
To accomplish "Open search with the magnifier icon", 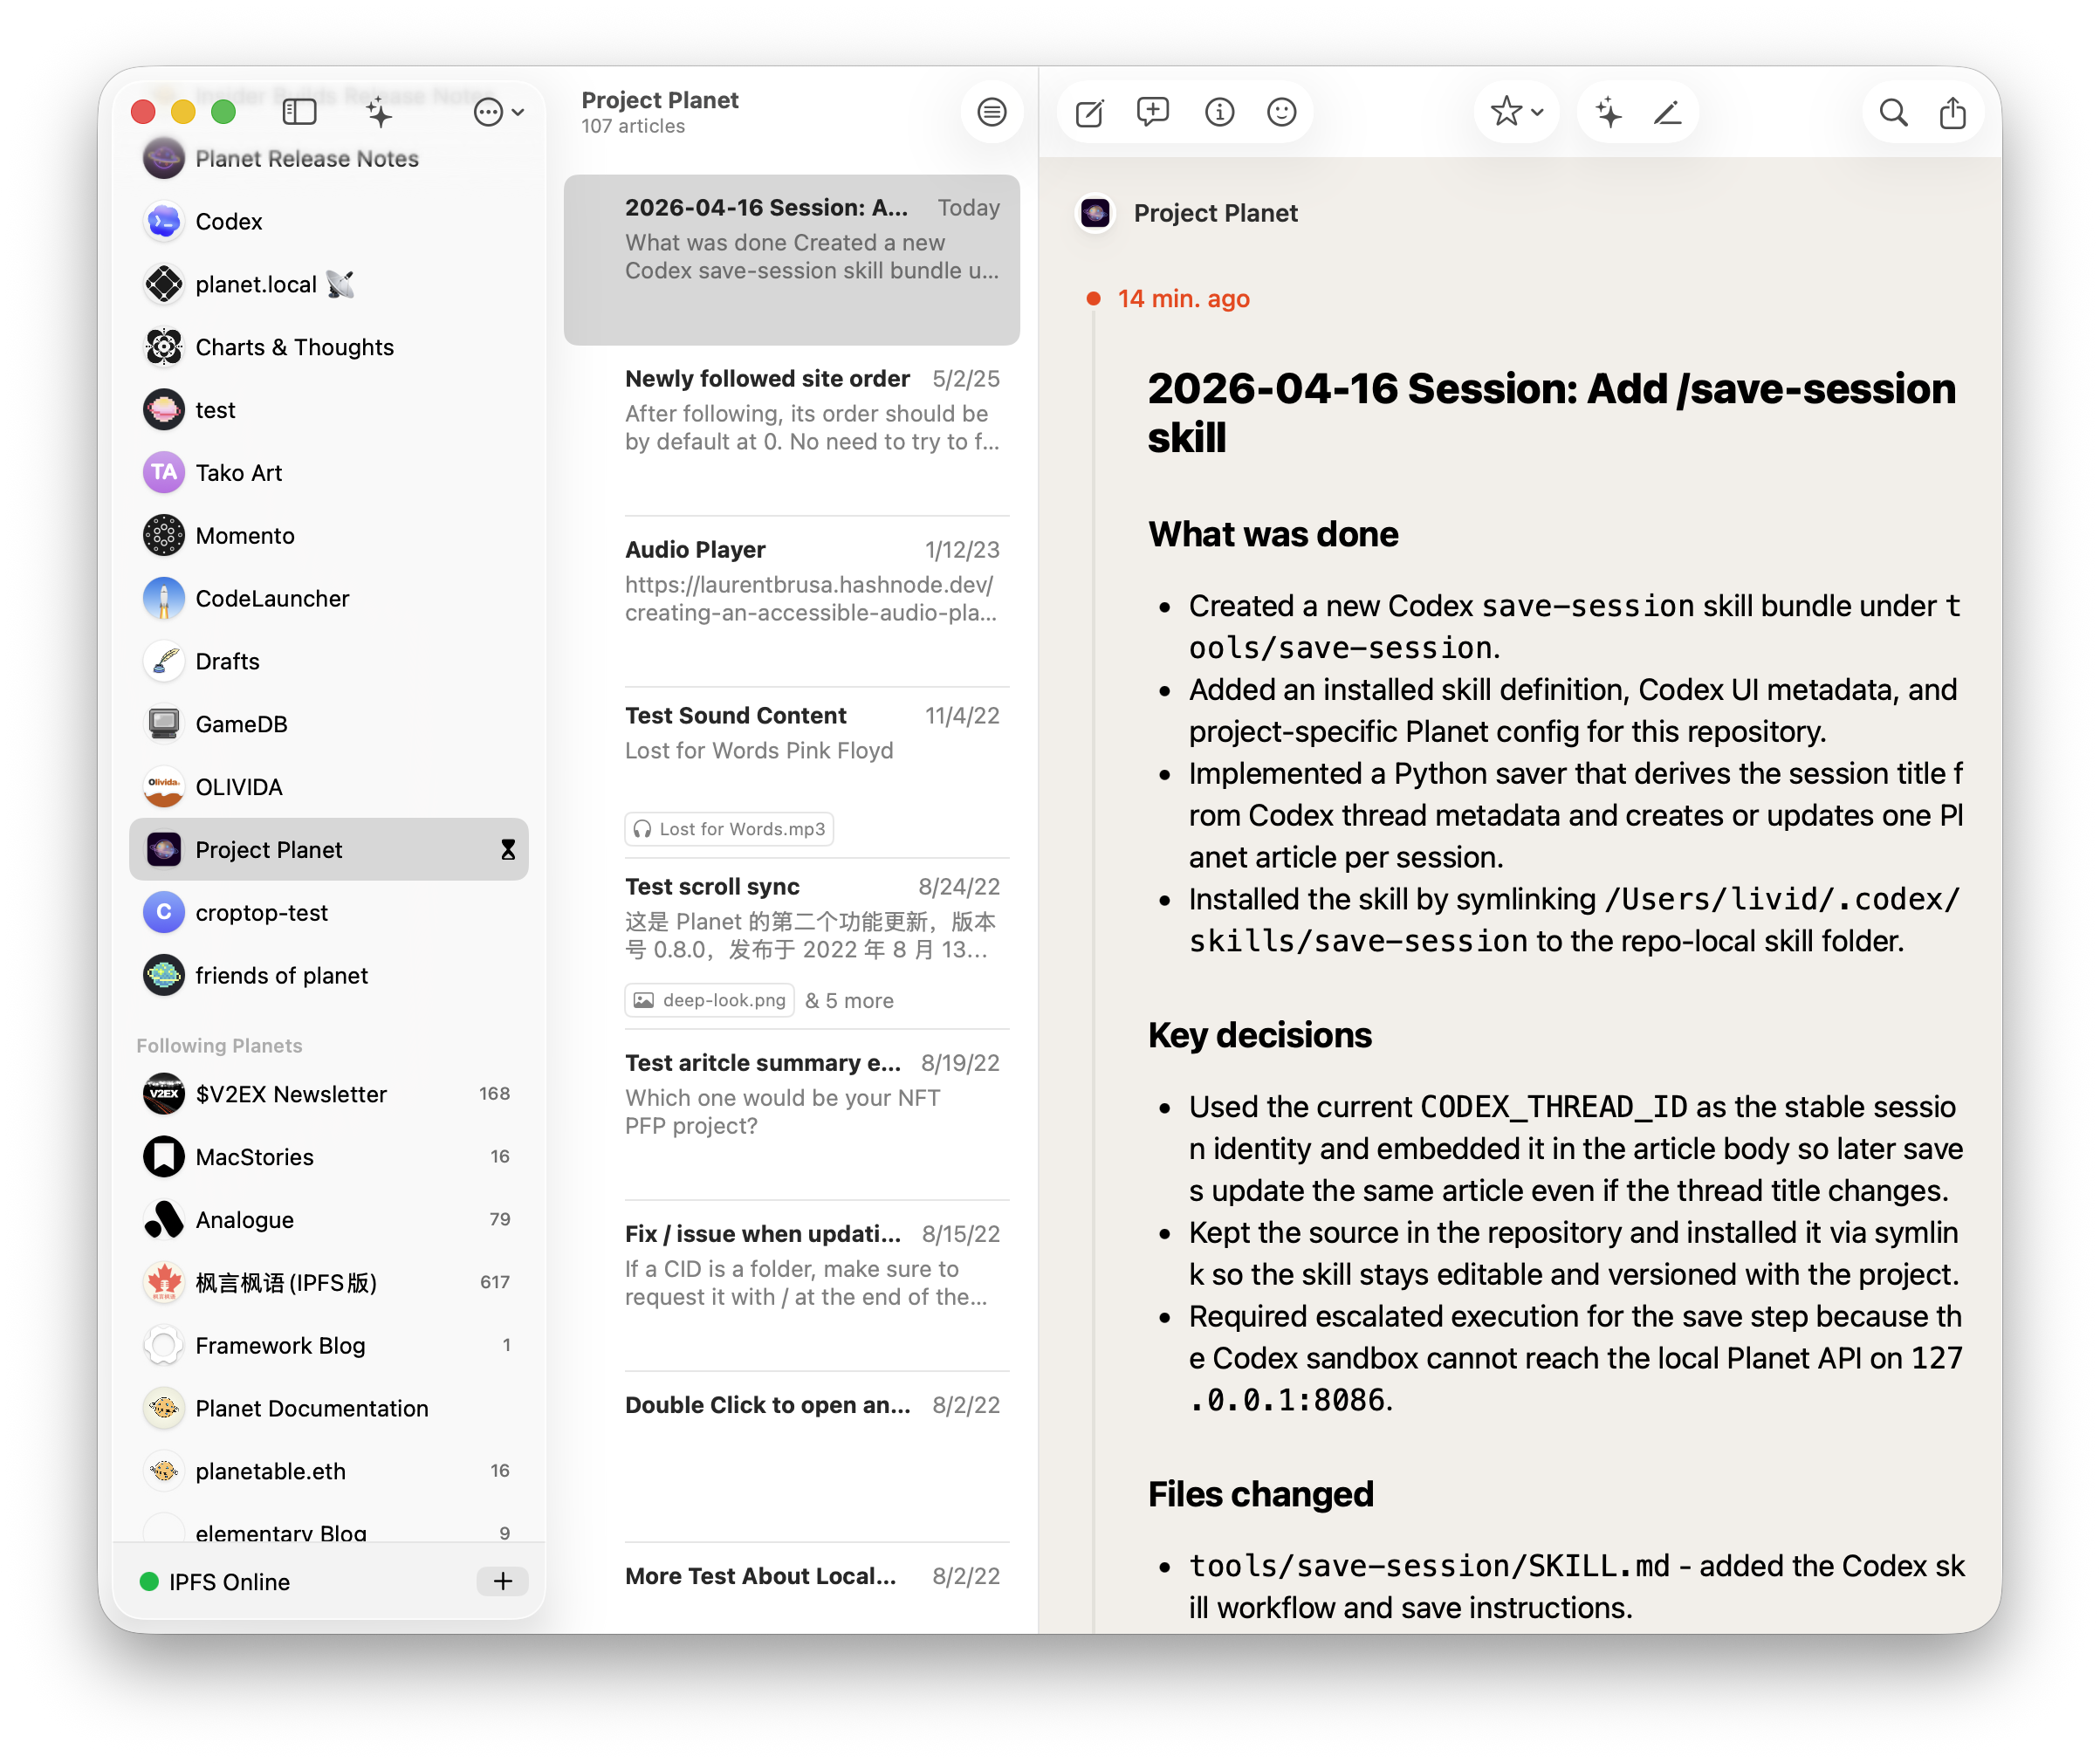I will (x=1893, y=112).
